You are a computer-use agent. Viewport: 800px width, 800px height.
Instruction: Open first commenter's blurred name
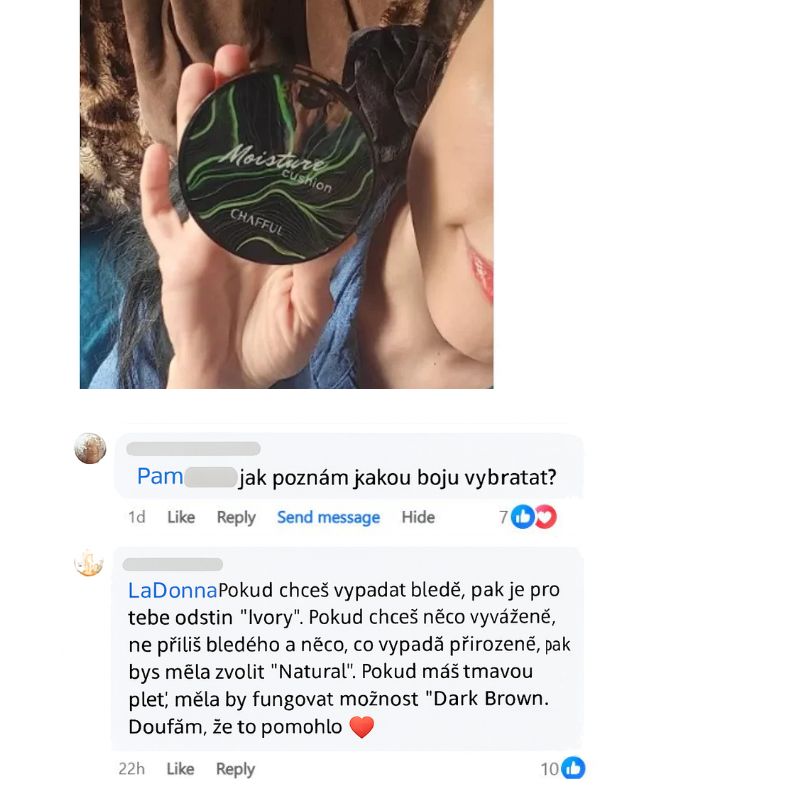(x=193, y=448)
